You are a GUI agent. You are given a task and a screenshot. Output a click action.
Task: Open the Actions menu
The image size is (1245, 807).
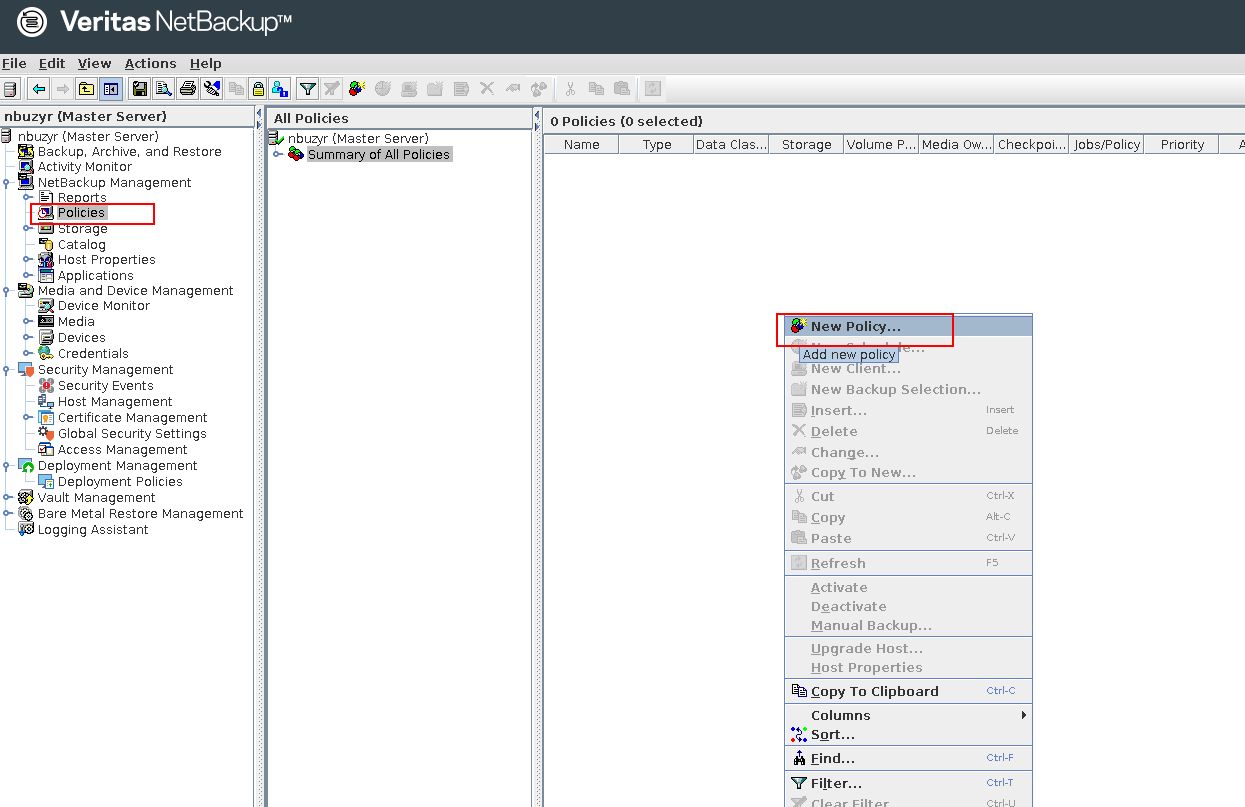click(150, 63)
